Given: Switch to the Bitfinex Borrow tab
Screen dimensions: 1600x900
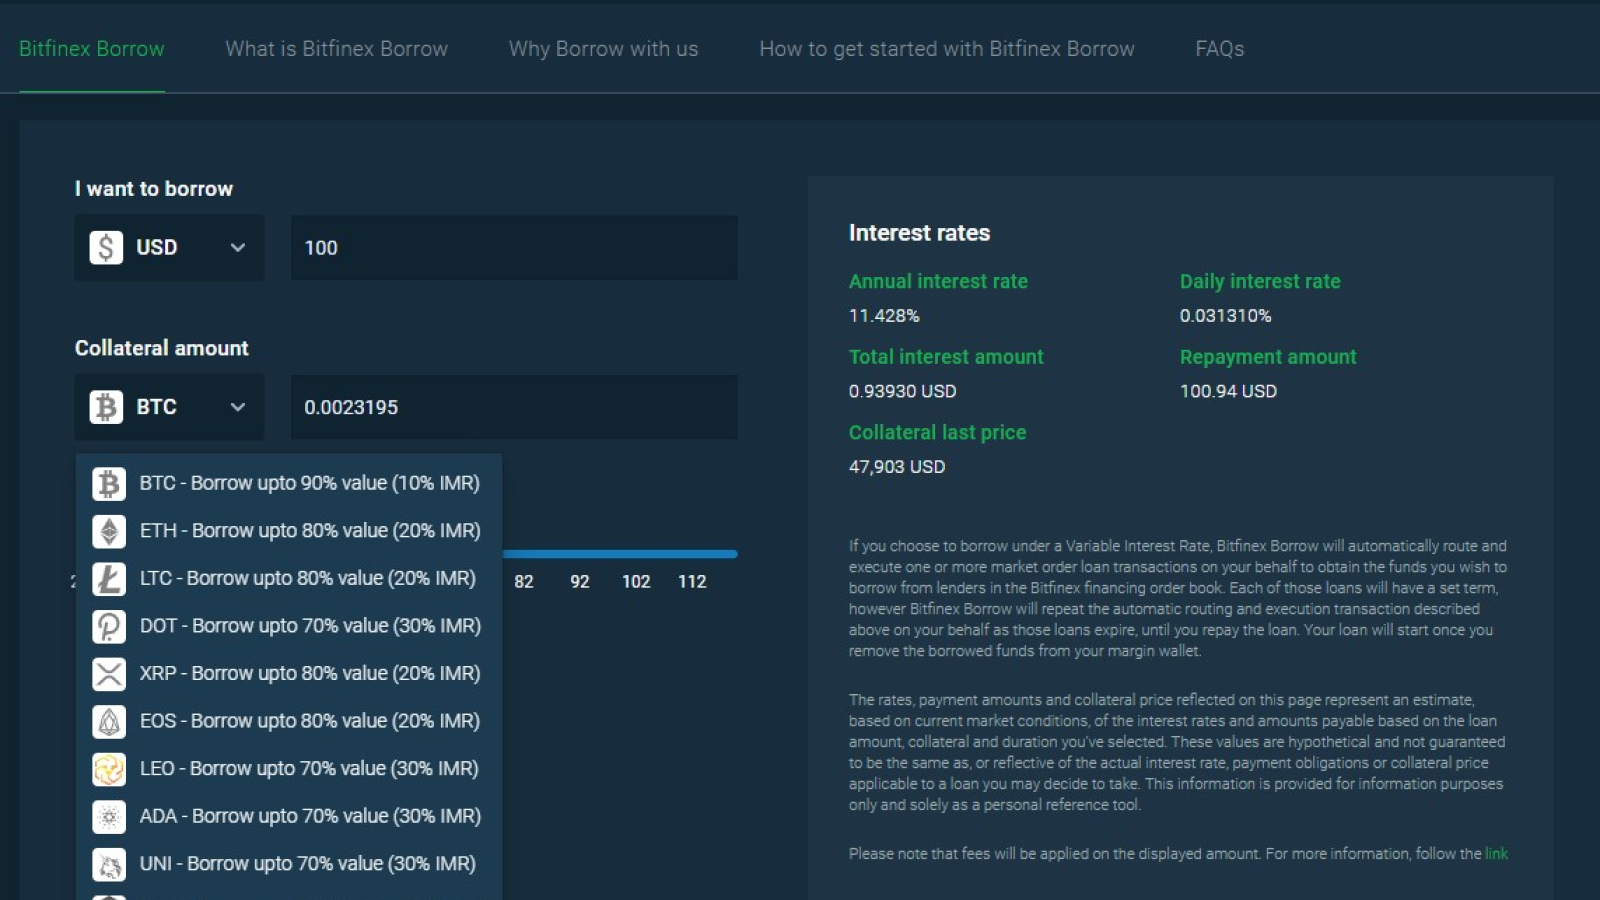Looking at the screenshot, I should point(92,49).
